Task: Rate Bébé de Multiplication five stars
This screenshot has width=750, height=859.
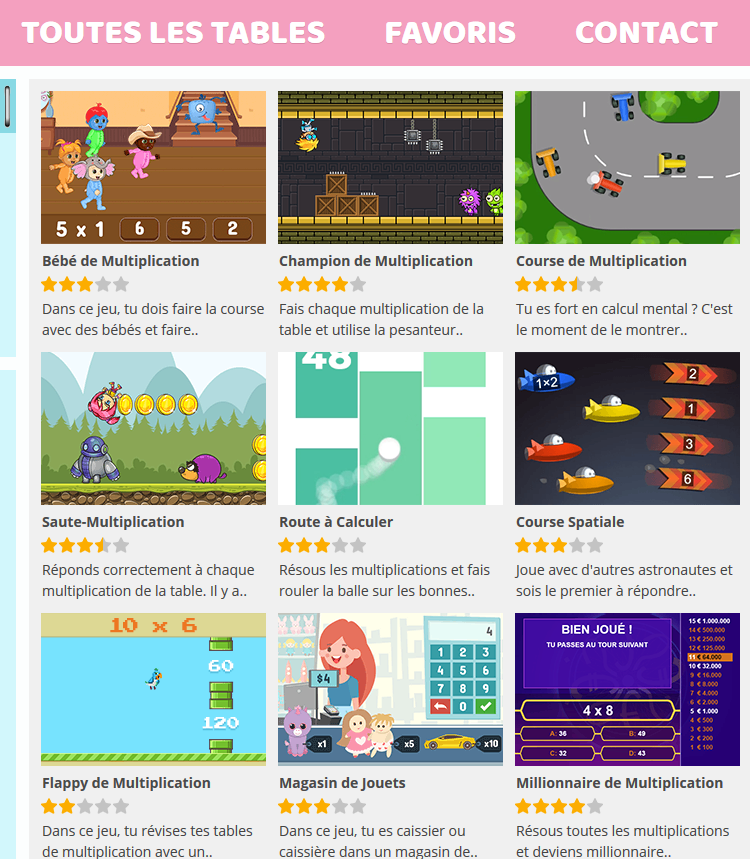Action: pos(121,284)
